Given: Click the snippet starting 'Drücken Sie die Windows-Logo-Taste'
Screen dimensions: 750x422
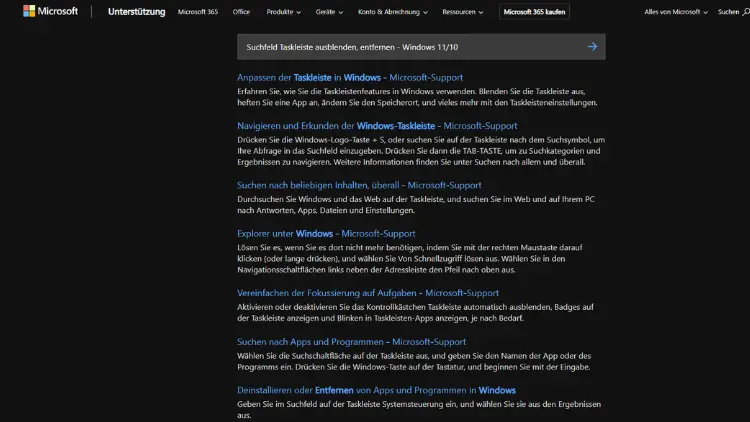Looking at the screenshot, I should [421, 151].
